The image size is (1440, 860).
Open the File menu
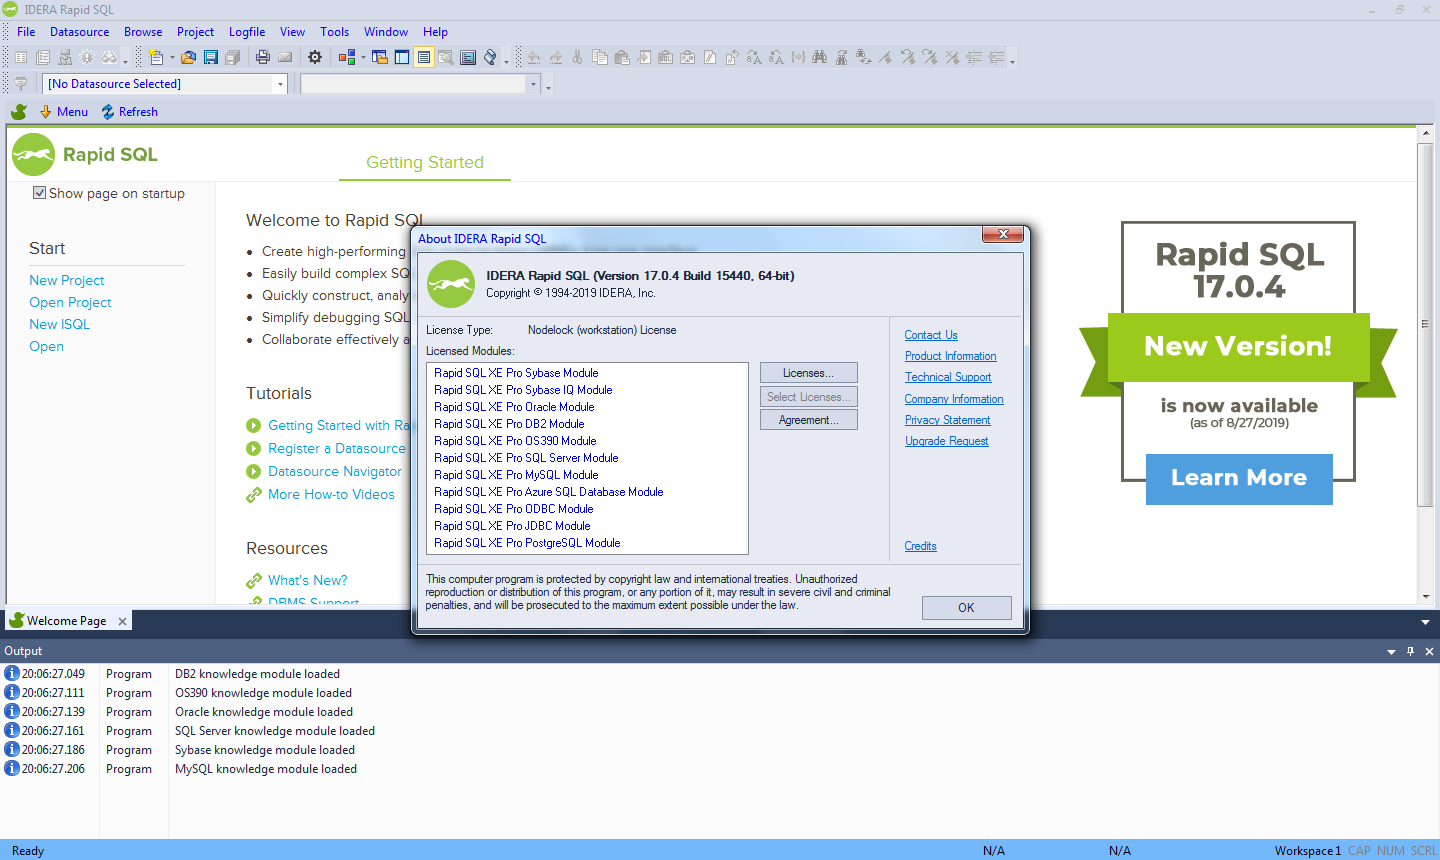tap(26, 32)
